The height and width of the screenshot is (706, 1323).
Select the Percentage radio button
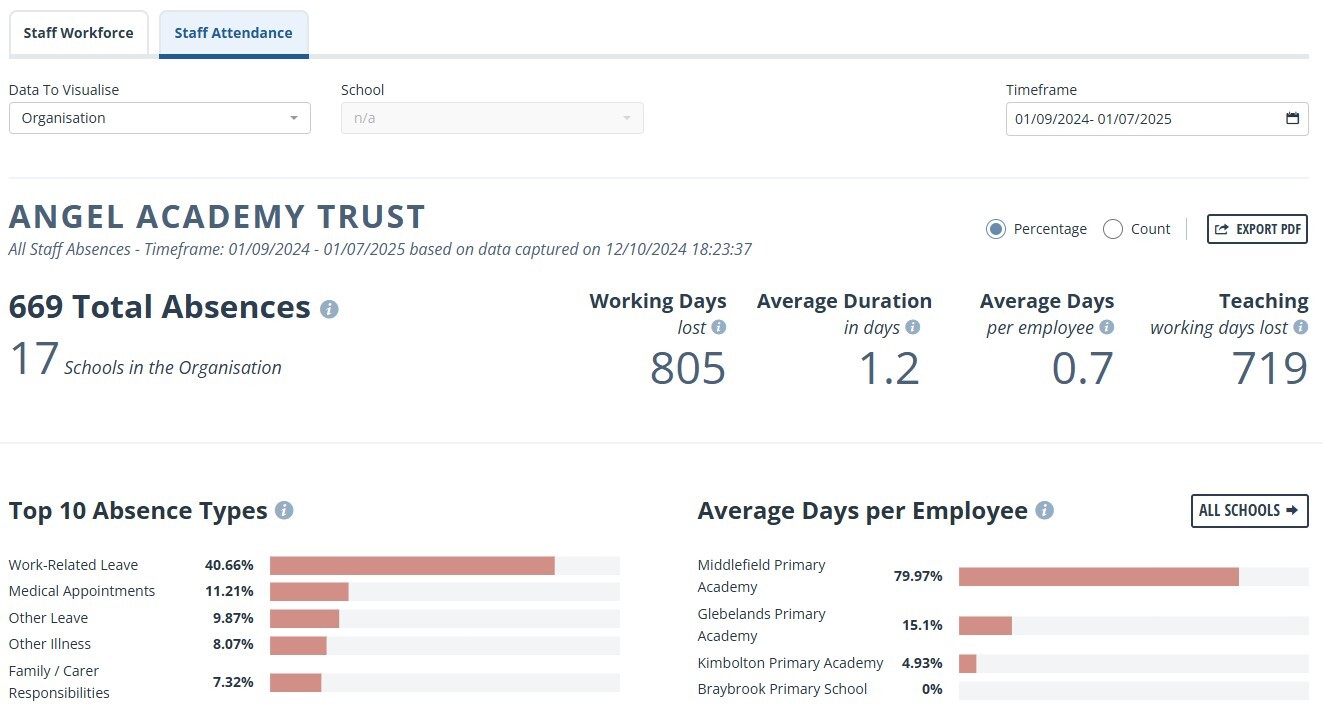coord(996,229)
